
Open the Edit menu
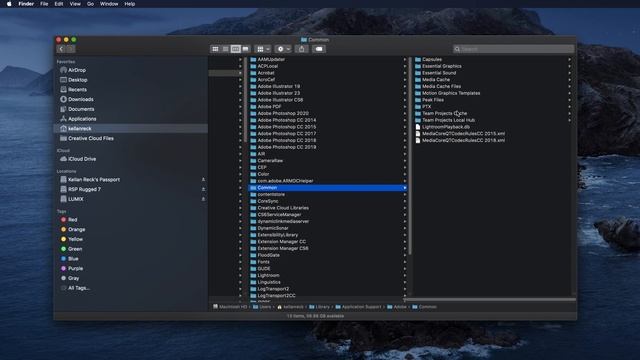click(59, 4)
